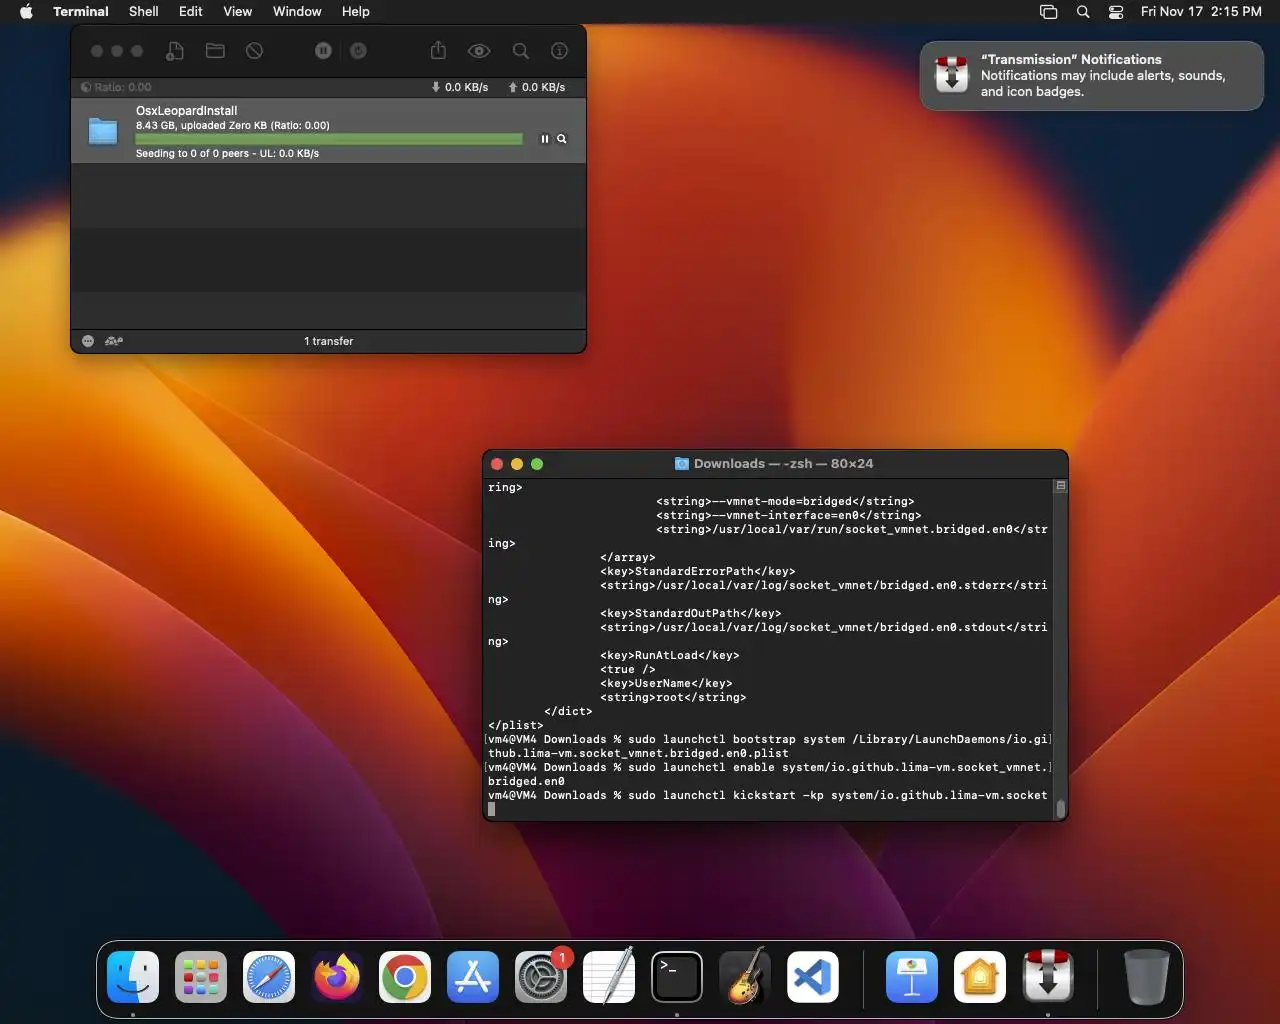Click the download speed 0.0 KB/s indicator

tap(460, 87)
